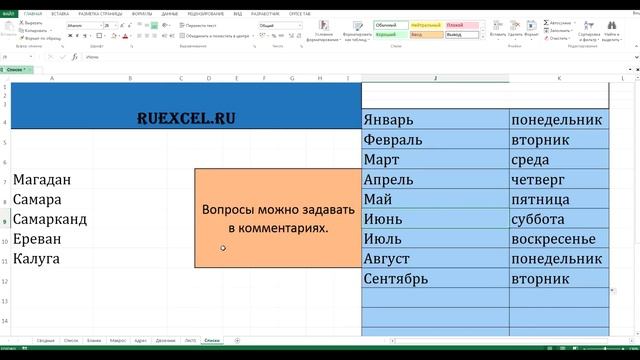Click the comma style (000) icon
Screen dimensions: 640x360
click(281, 36)
